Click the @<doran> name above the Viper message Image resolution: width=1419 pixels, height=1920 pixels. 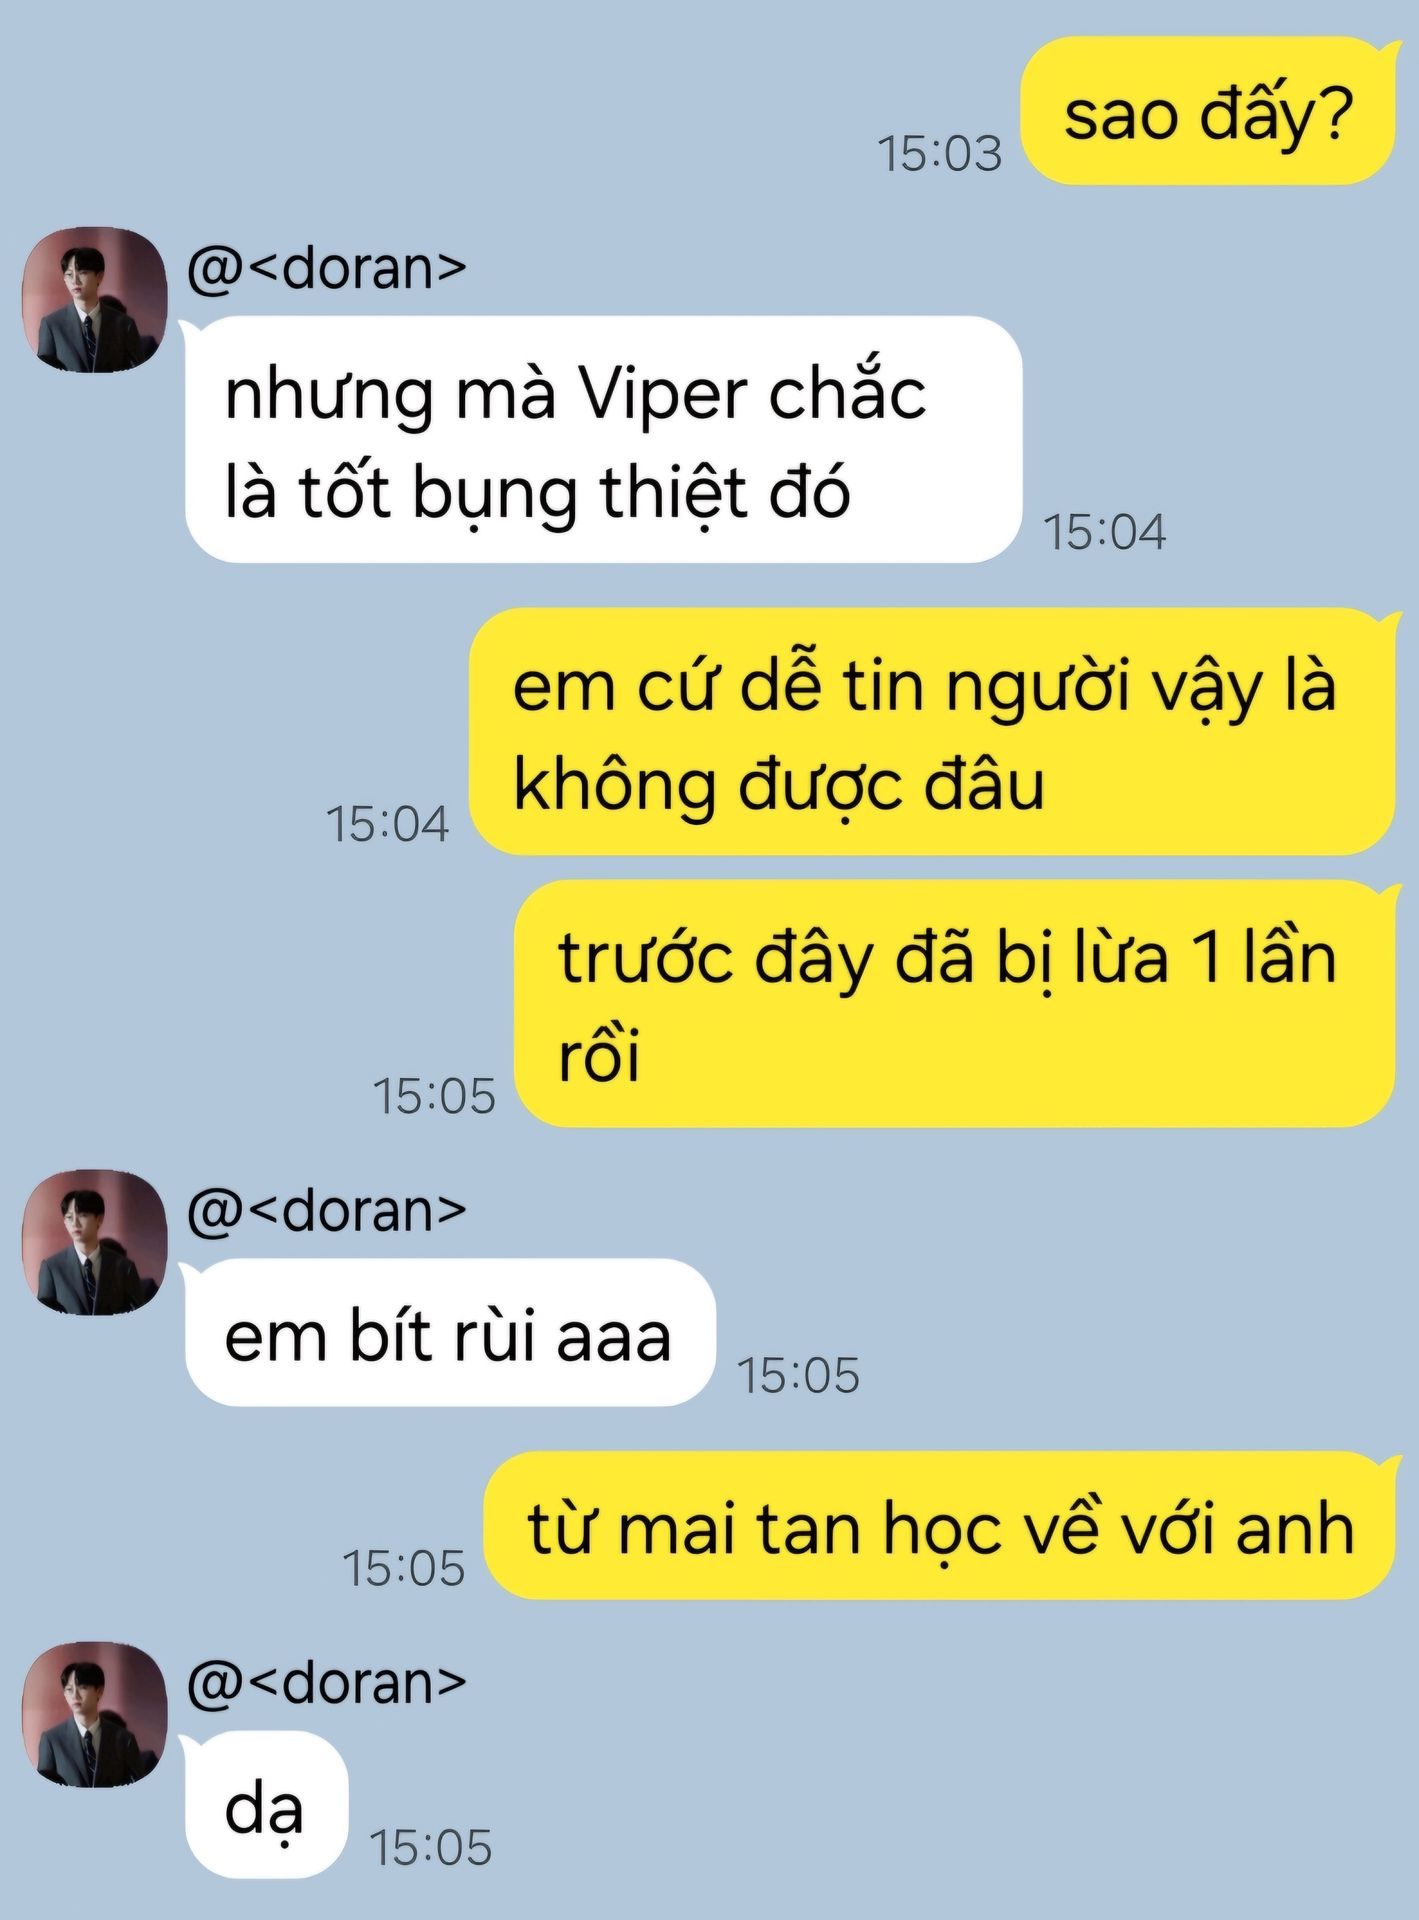(x=326, y=268)
